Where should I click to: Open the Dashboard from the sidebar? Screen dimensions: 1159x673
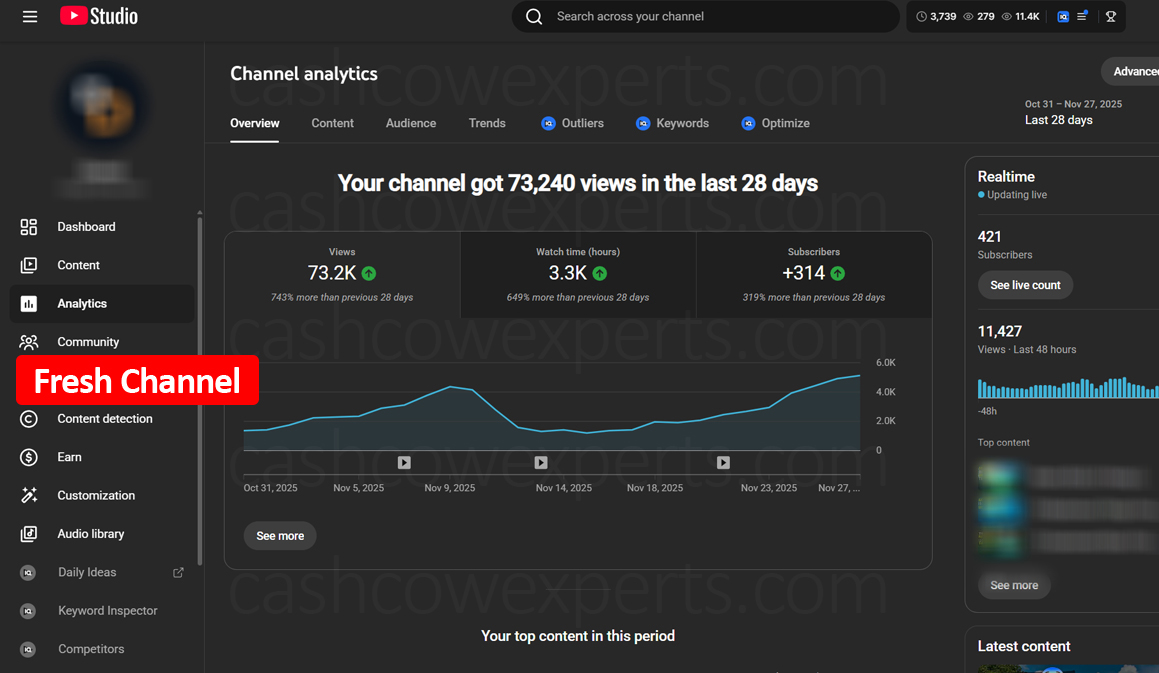pyautogui.click(x=86, y=227)
